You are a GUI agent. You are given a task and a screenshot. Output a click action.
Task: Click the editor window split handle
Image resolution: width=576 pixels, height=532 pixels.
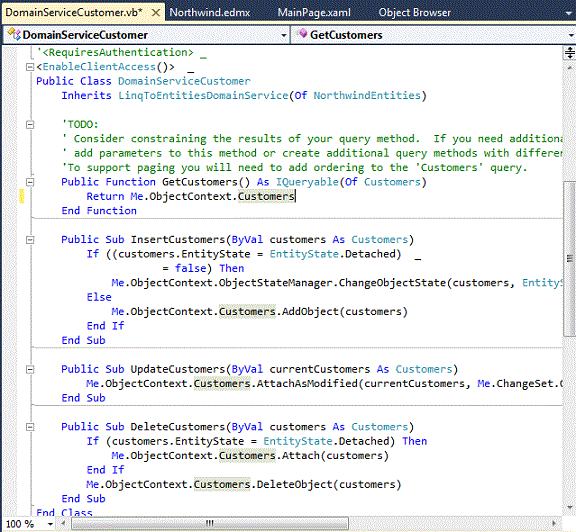click(x=569, y=53)
